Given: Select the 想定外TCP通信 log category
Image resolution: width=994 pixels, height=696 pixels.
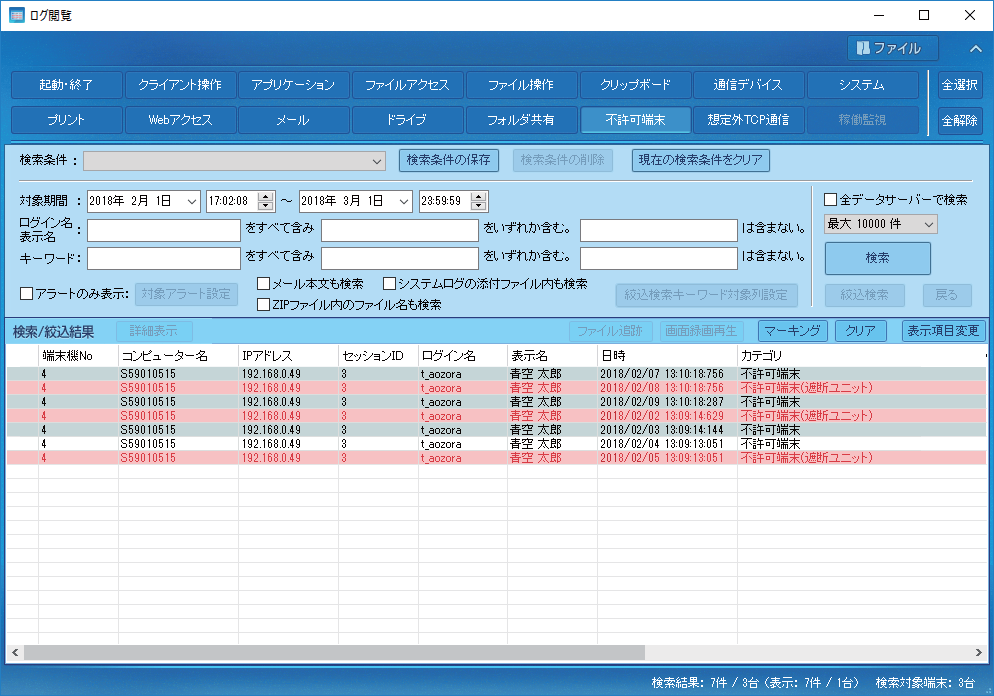Looking at the screenshot, I should coord(749,120).
